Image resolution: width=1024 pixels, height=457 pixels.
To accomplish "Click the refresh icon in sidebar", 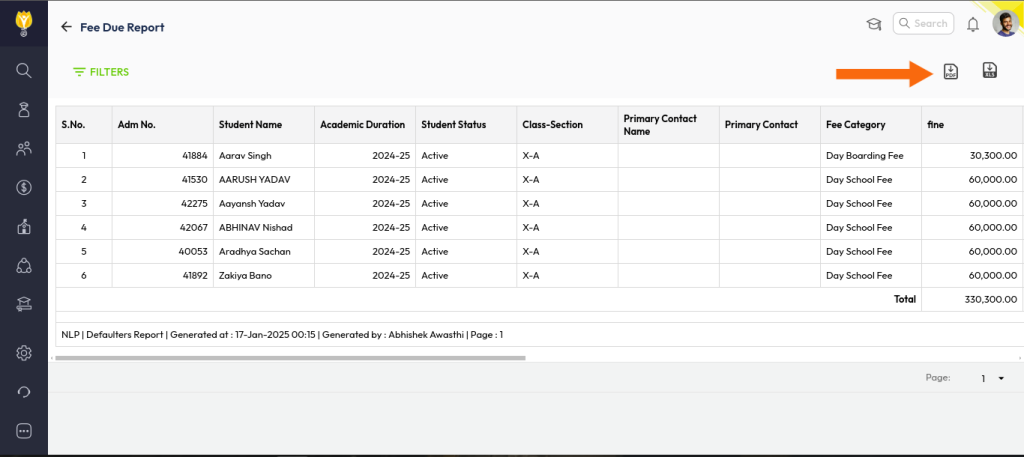I will coord(24,391).
